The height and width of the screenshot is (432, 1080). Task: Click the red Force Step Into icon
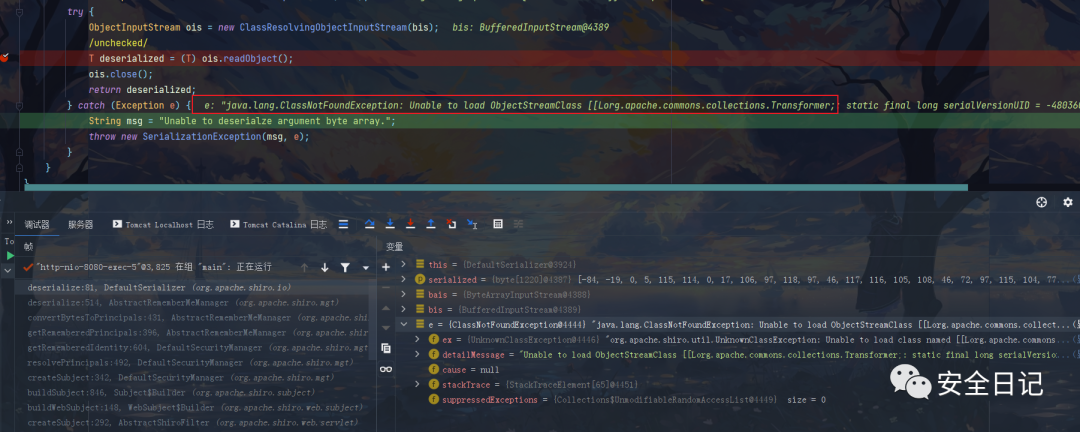(x=411, y=225)
